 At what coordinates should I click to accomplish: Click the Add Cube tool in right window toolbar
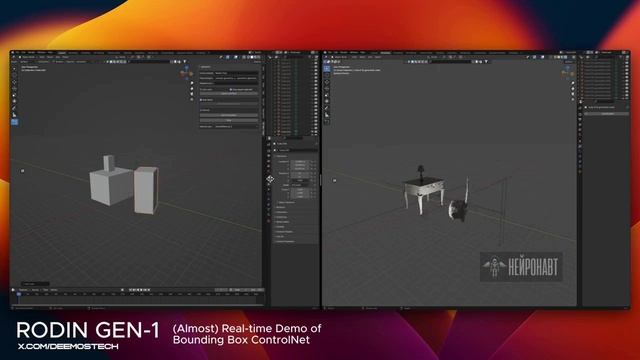(327, 122)
